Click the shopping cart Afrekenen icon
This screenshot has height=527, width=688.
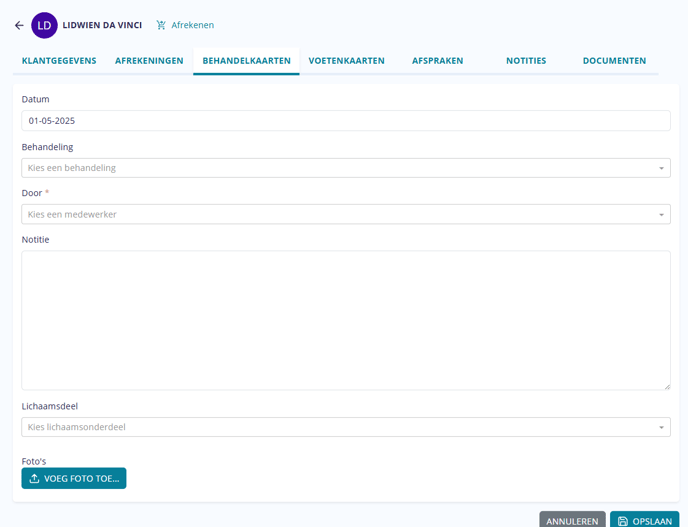[x=161, y=25]
